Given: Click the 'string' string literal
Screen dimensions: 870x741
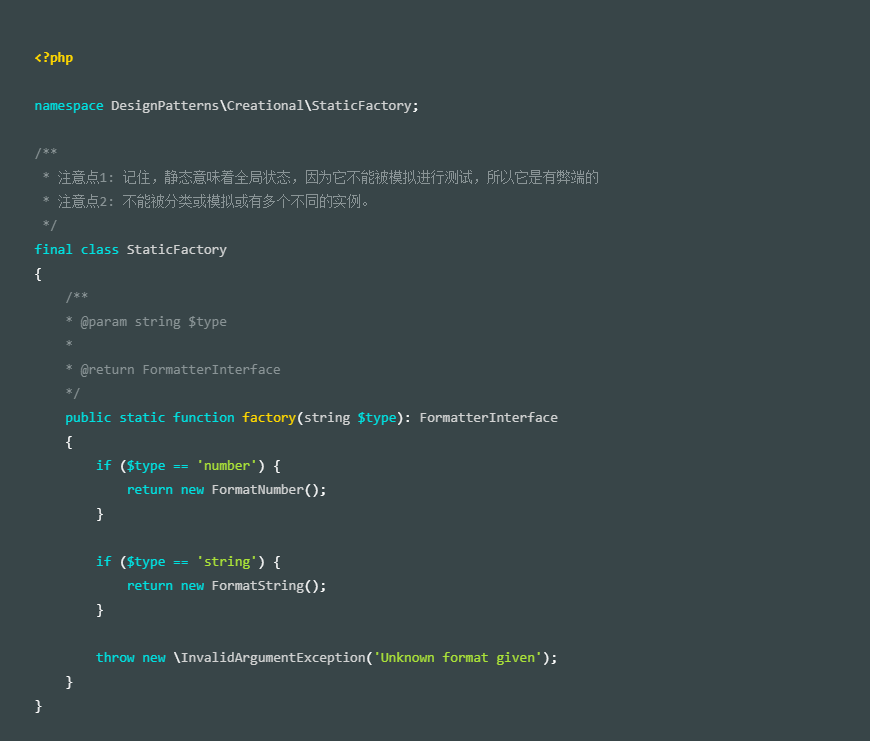Looking at the screenshot, I should click(x=226, y=562).
